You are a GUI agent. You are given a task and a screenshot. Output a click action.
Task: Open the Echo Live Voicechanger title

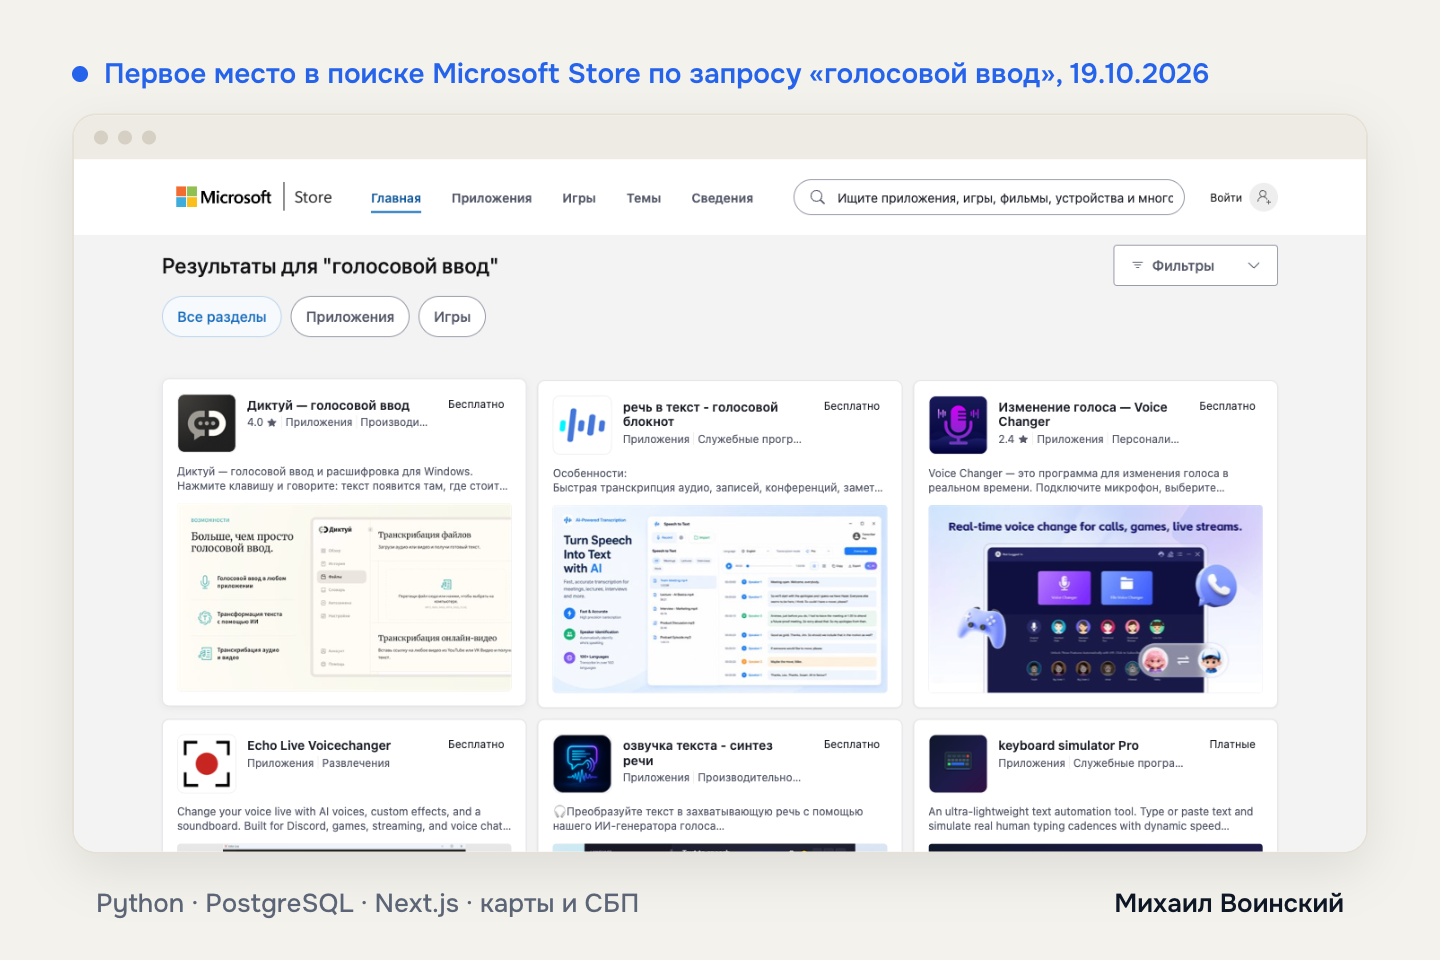coord(319,745)
